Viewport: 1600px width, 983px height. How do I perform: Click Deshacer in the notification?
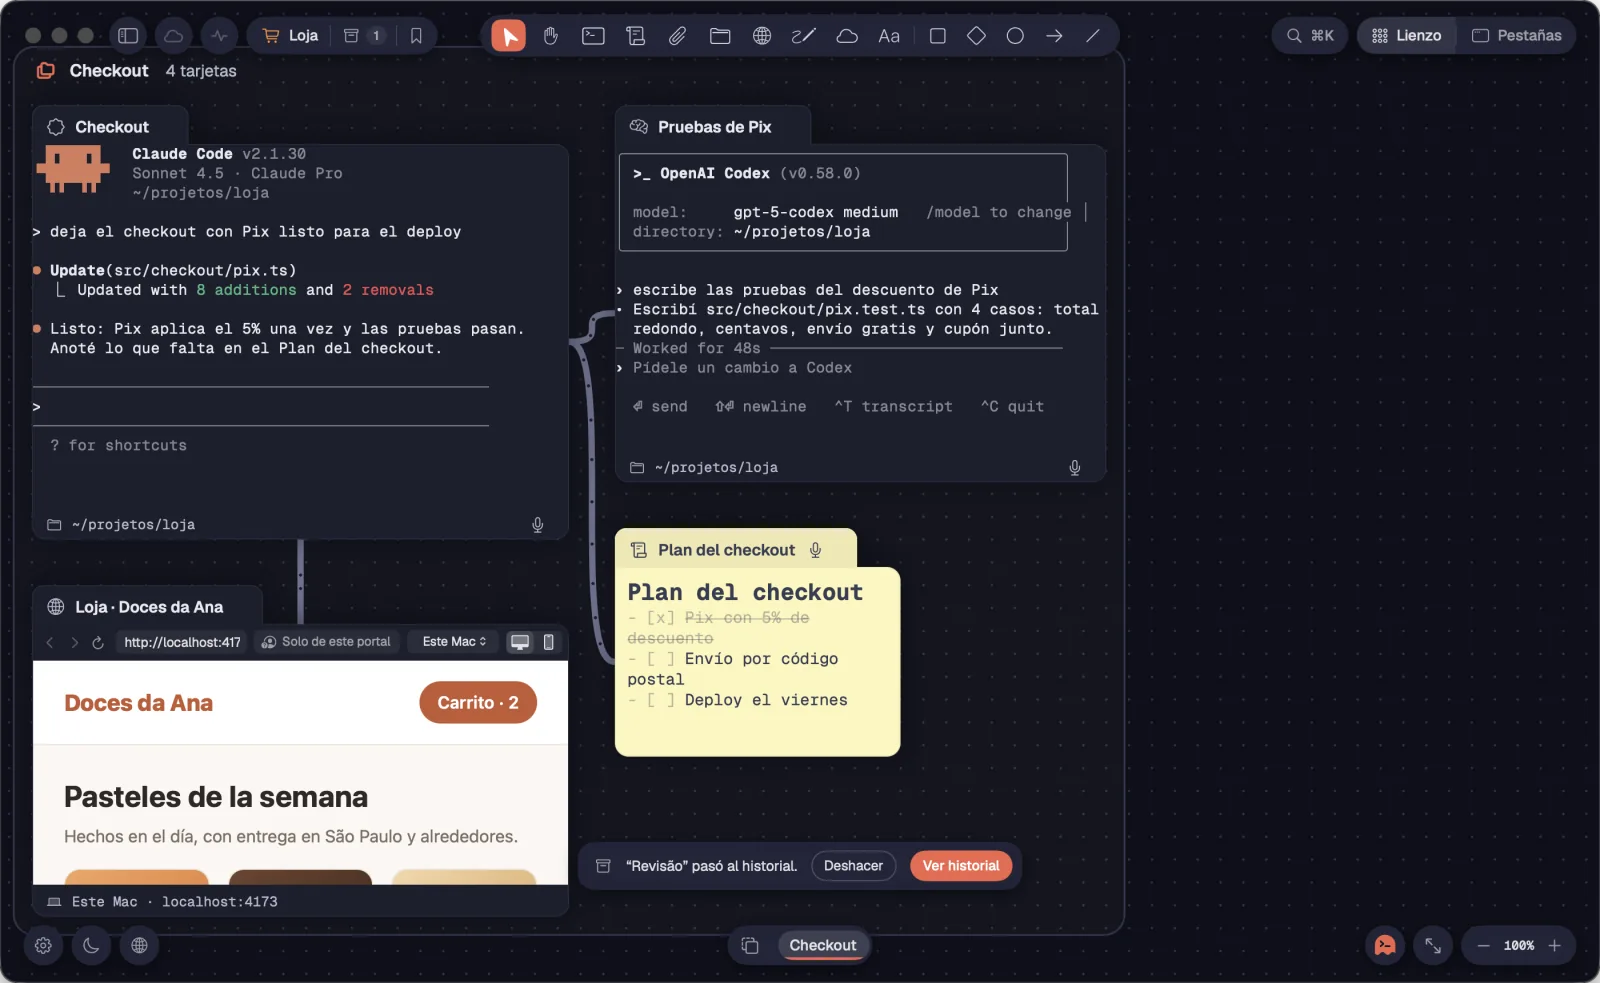tap(853, 866)
